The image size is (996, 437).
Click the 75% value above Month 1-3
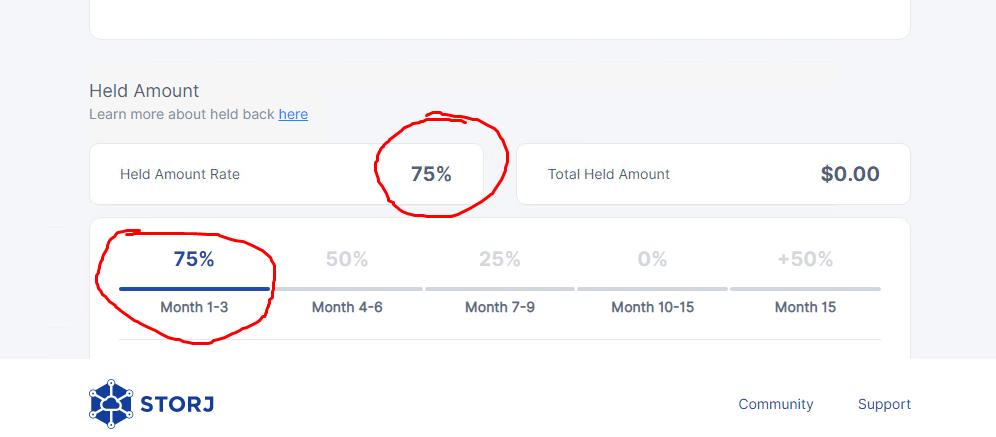[x=194, y=259]
